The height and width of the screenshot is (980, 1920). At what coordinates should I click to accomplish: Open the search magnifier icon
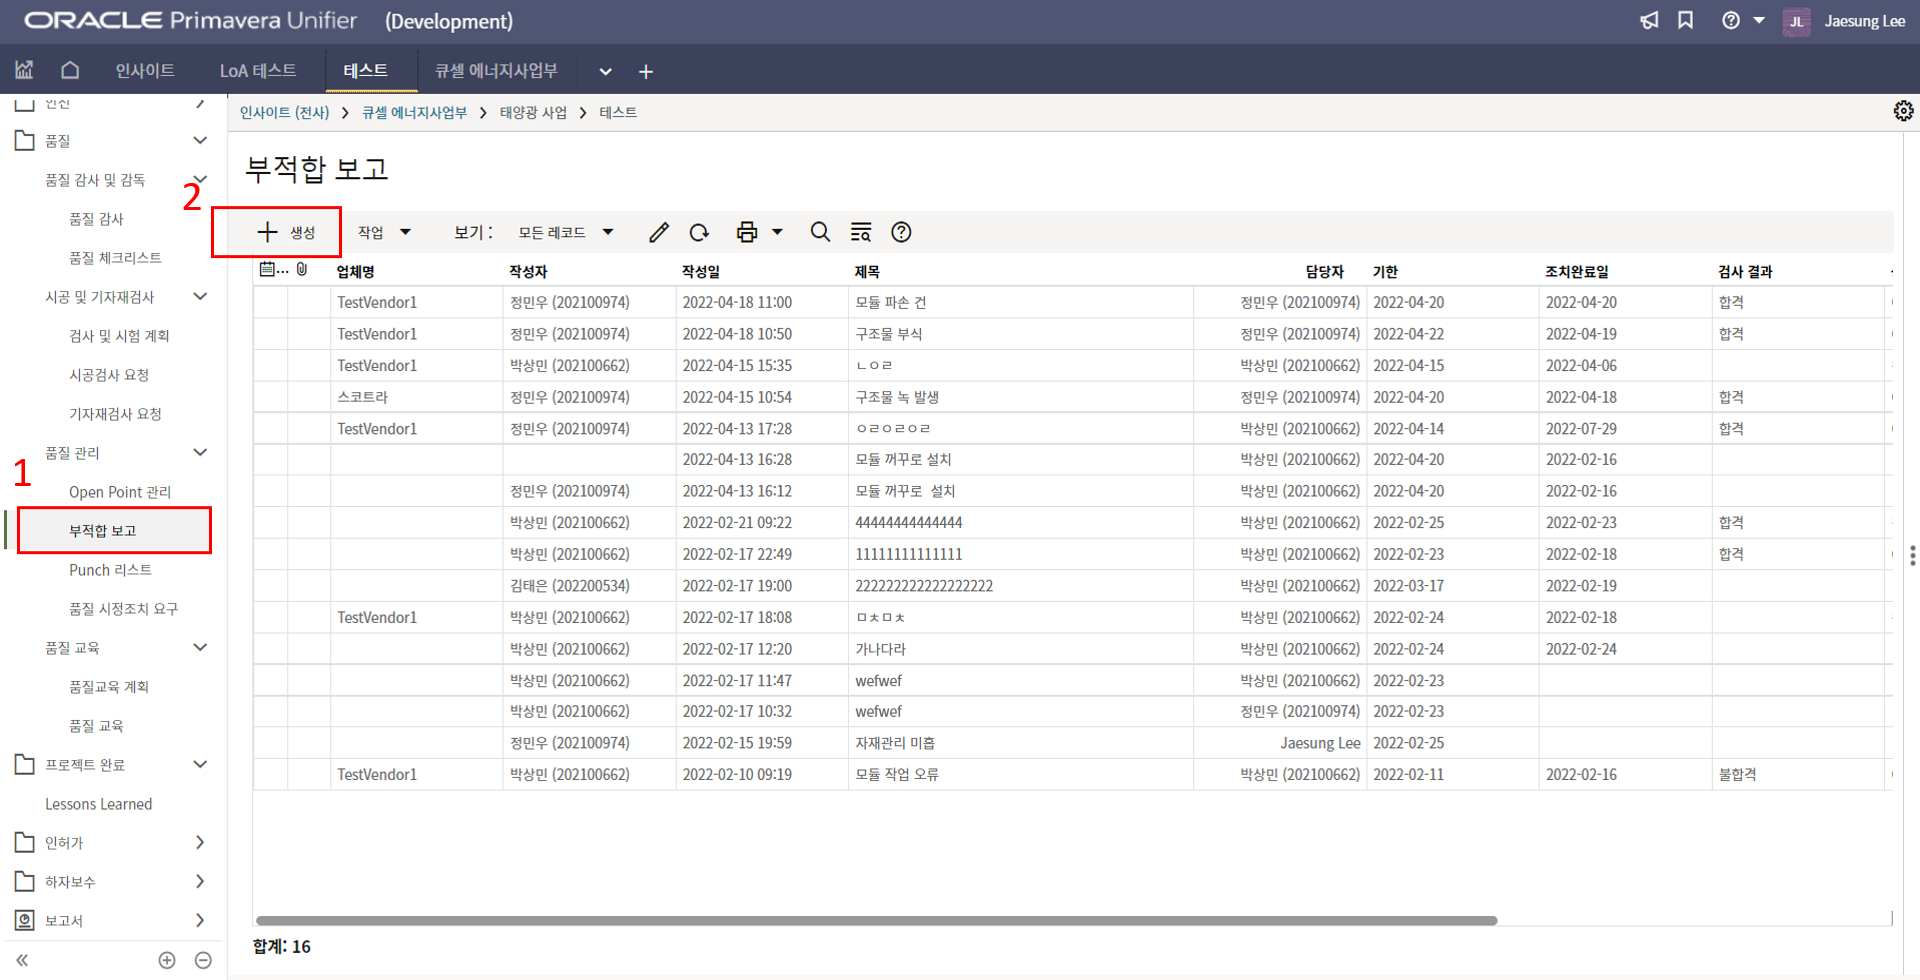point(820,233)
